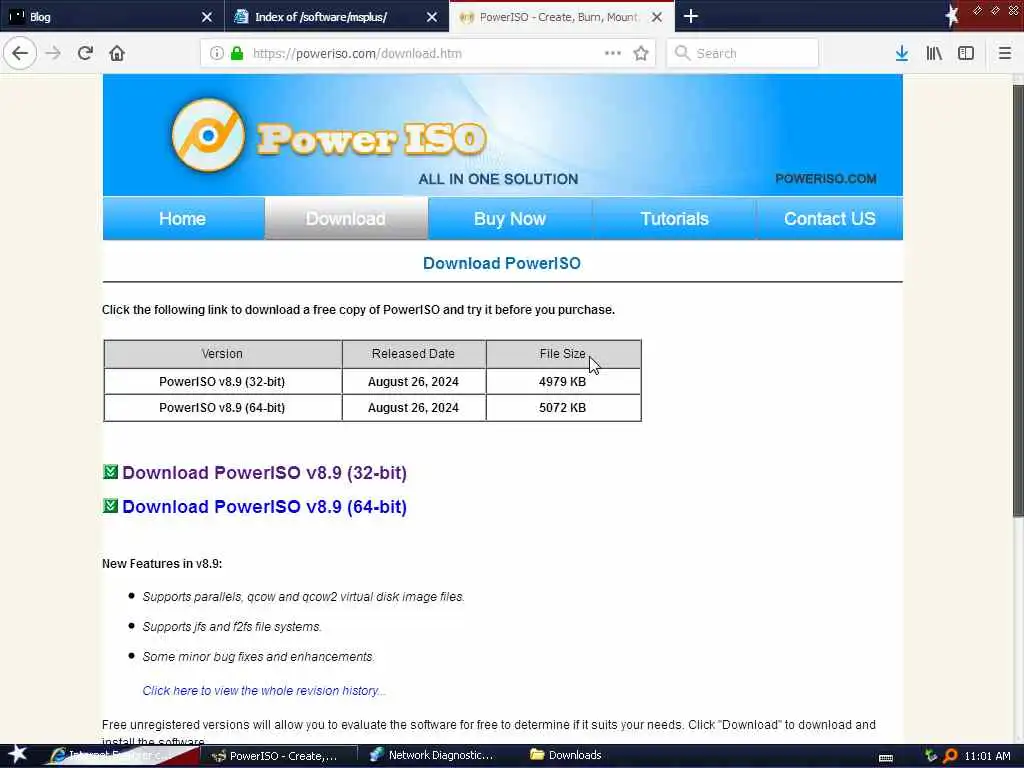Activate PowerISO - Create taskbar button
The width and height of the screenshot is (1024, 768).
point(278,756)
